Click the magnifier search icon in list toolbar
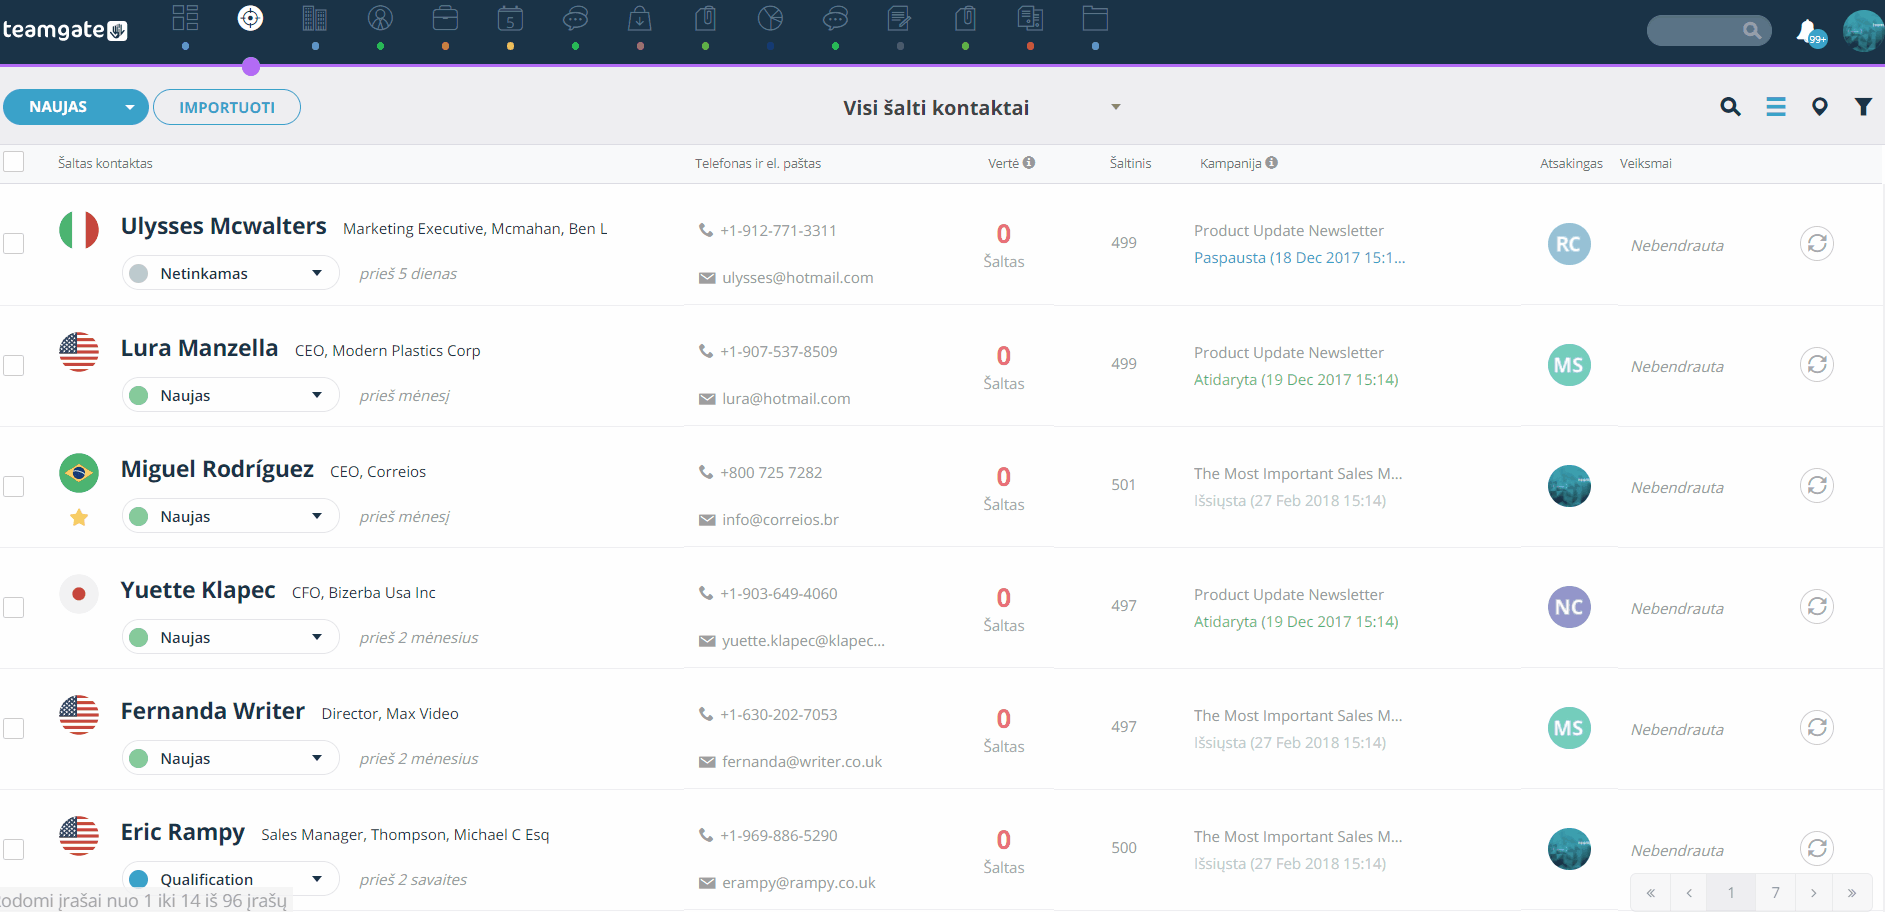Viewport: 1885px width, 912px height. tap(1730, 107)
